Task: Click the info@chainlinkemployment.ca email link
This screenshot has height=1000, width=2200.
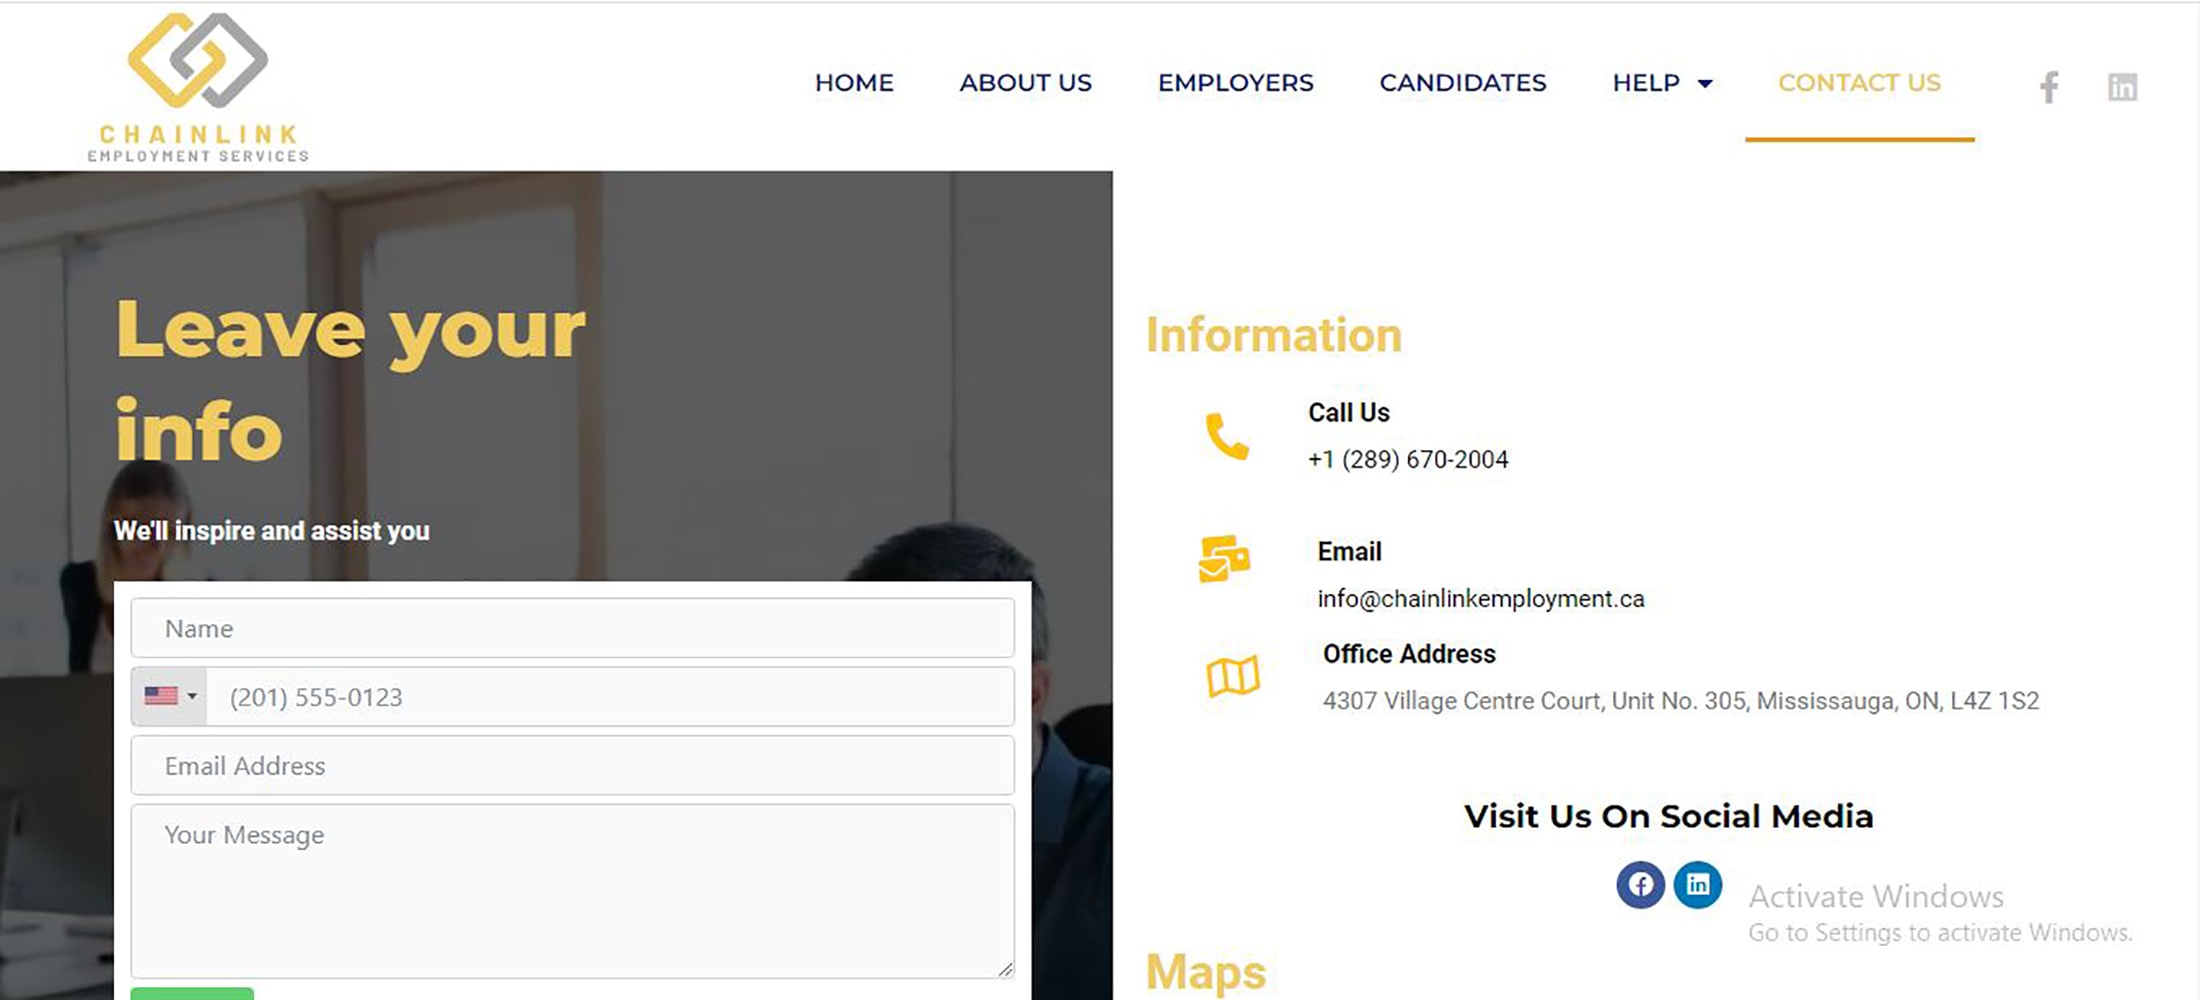Action: click(1480, 599)
